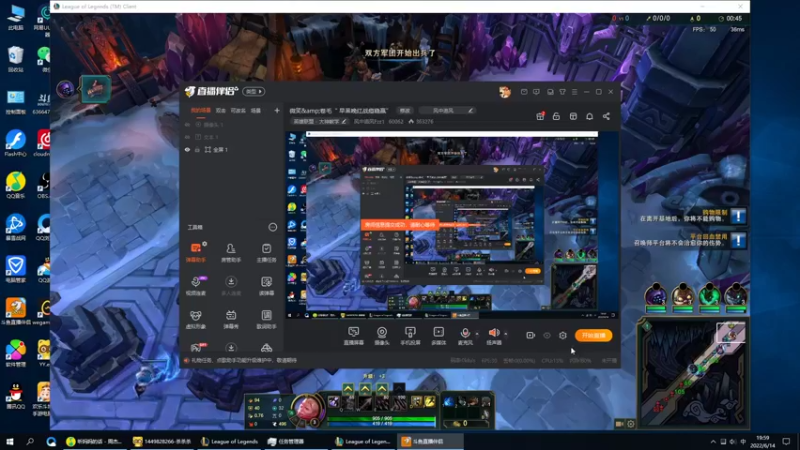Click the unlock padlock icon in room toolbar
Screen dimensions: 800x450
tap(556, 116)
